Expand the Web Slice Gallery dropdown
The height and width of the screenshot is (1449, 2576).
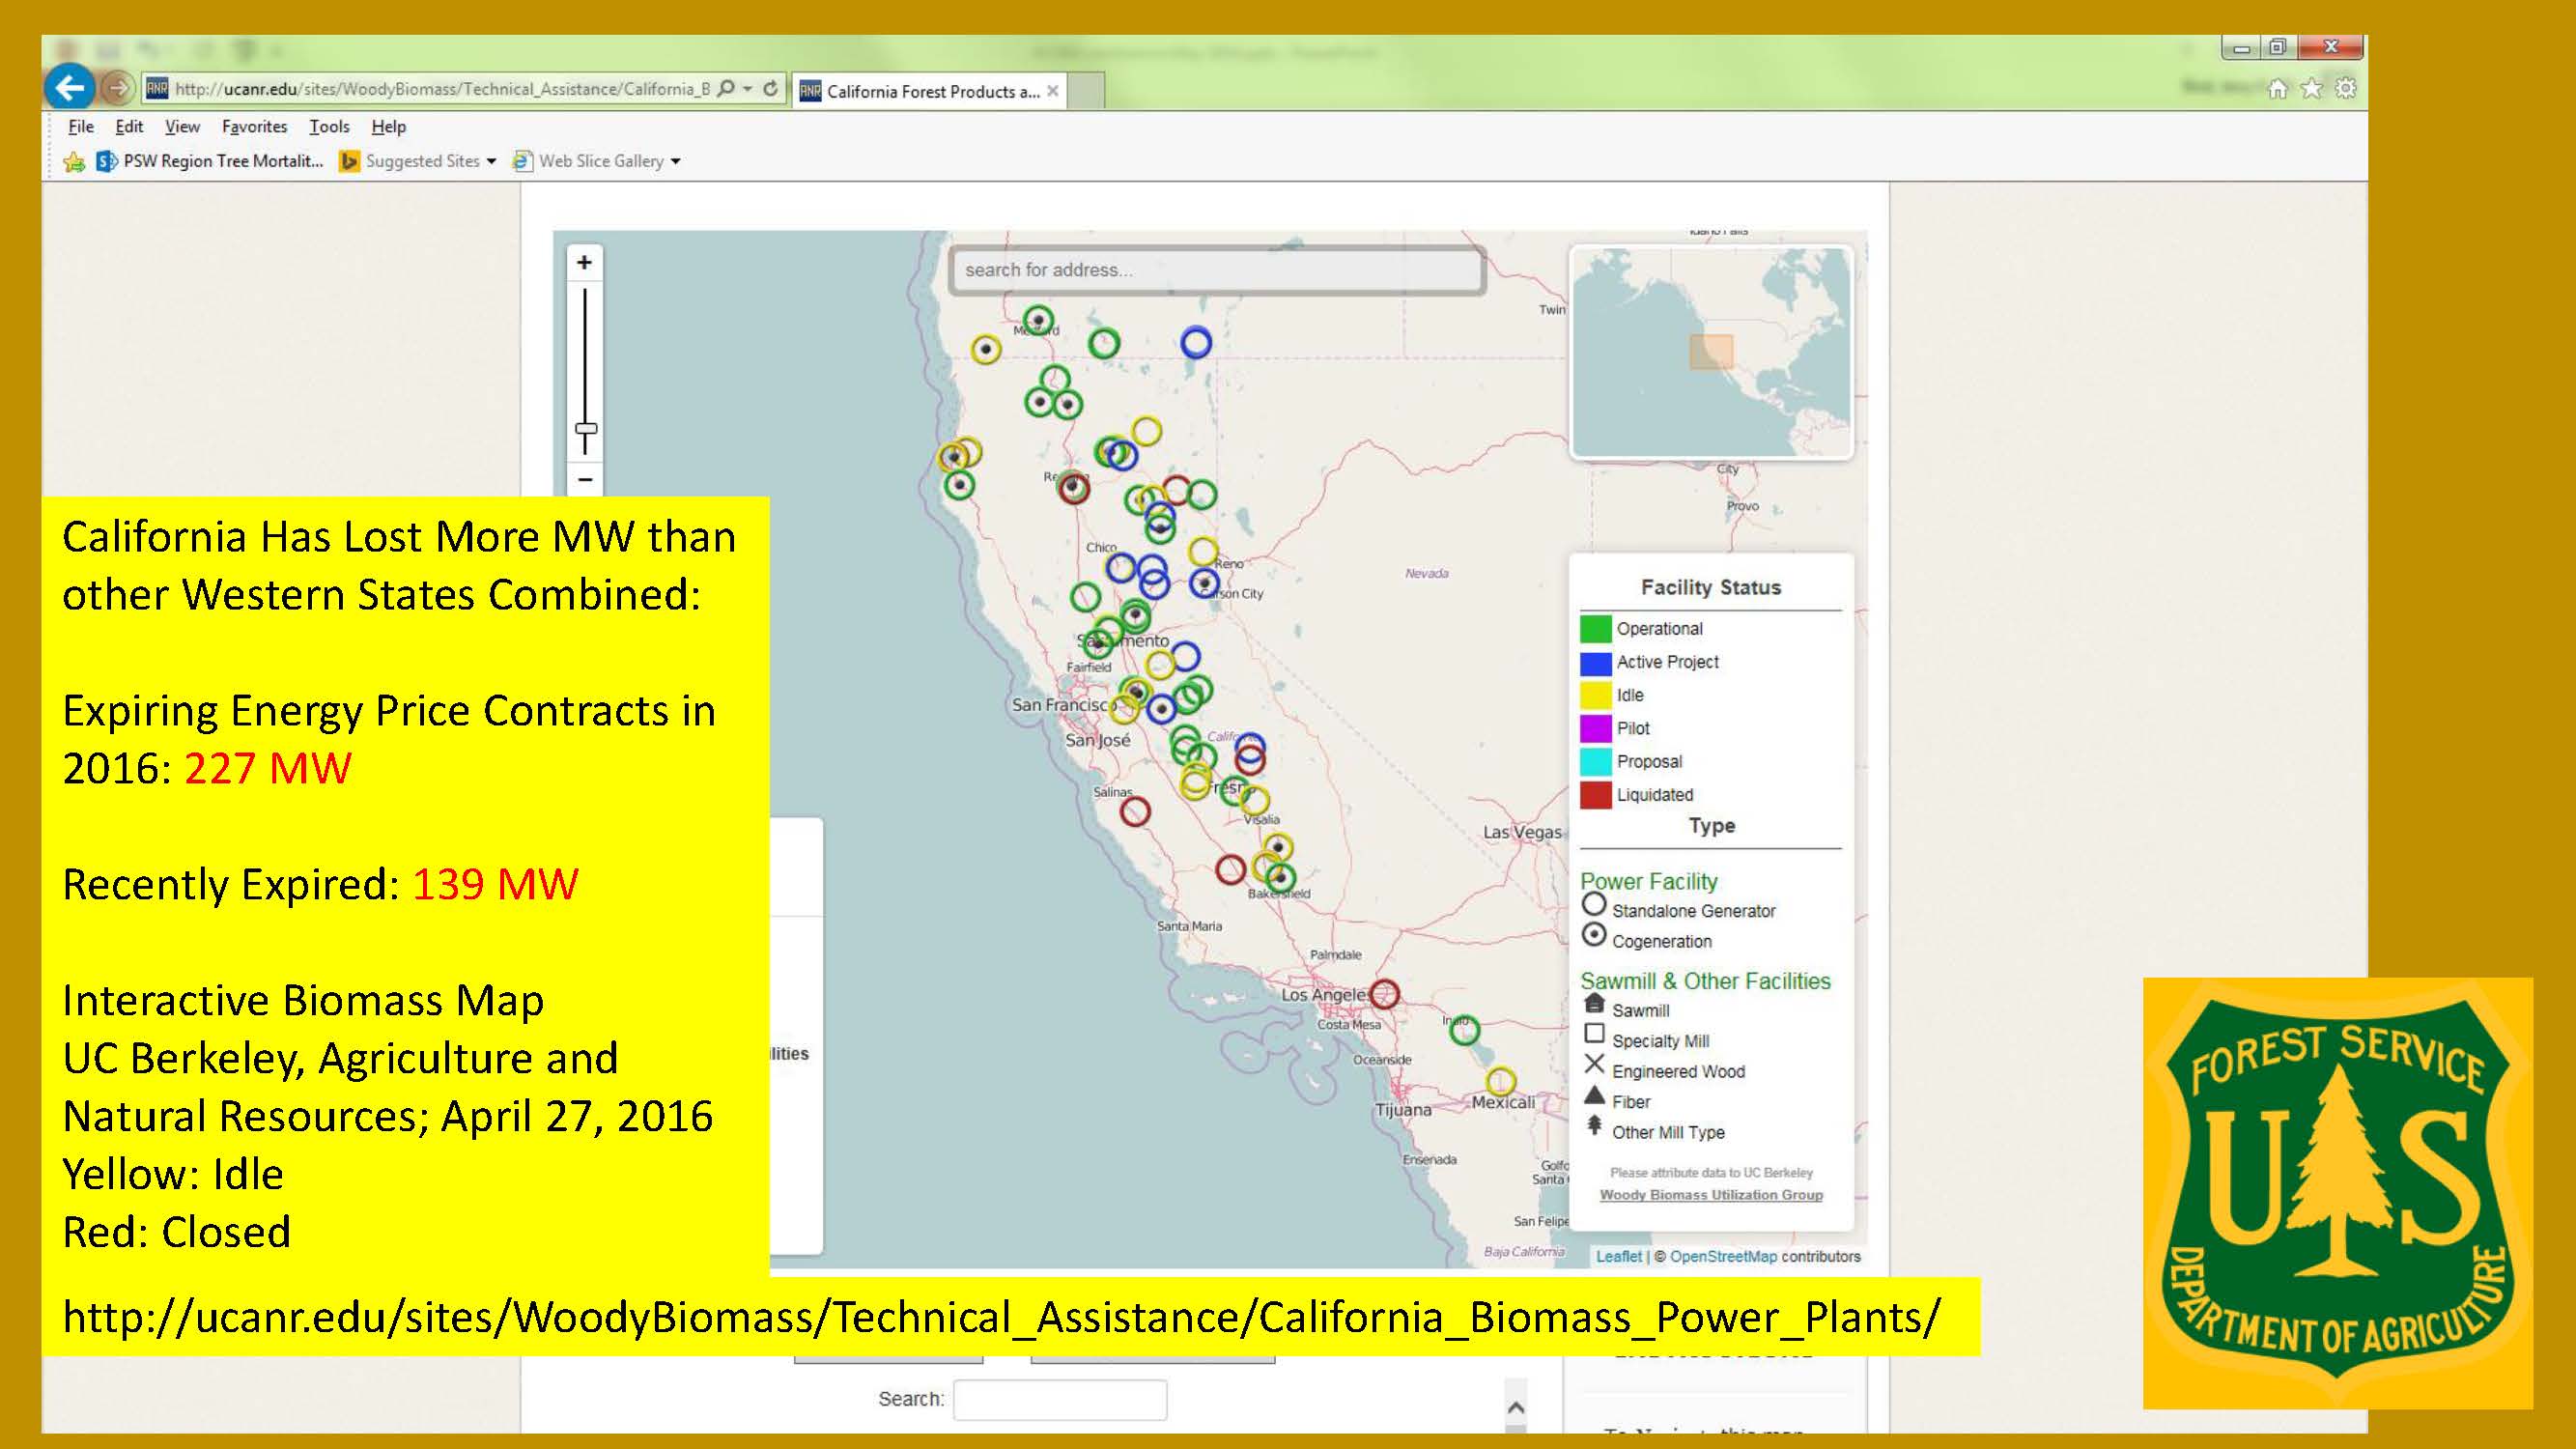676,161
